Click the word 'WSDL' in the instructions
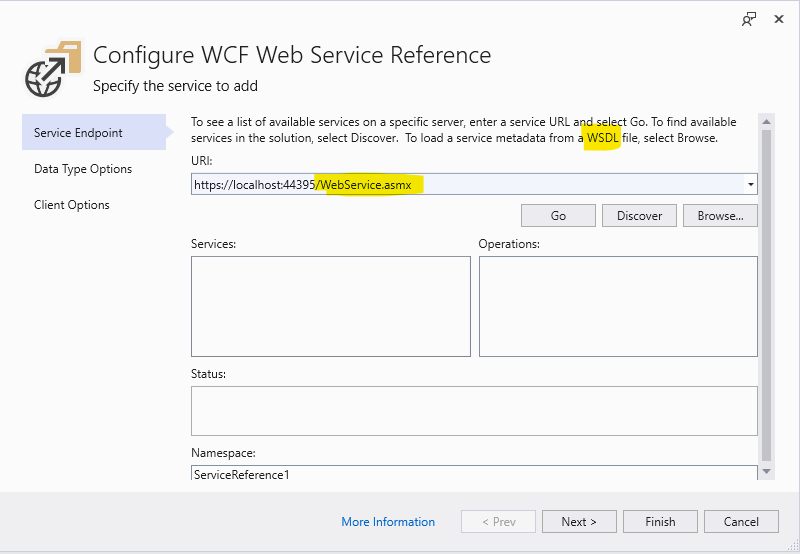Viewport: 800px width, 554px height. tap(603, 138)
